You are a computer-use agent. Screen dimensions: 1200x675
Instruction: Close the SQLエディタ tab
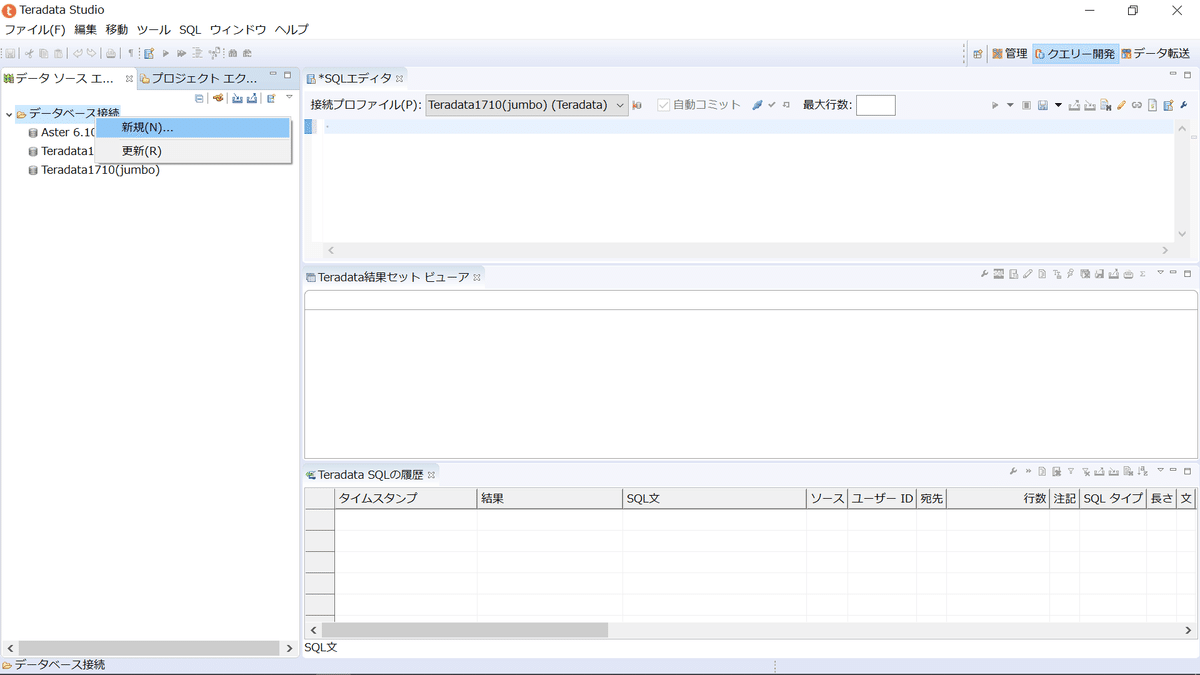pyautogui.click(x=399, y=79)
